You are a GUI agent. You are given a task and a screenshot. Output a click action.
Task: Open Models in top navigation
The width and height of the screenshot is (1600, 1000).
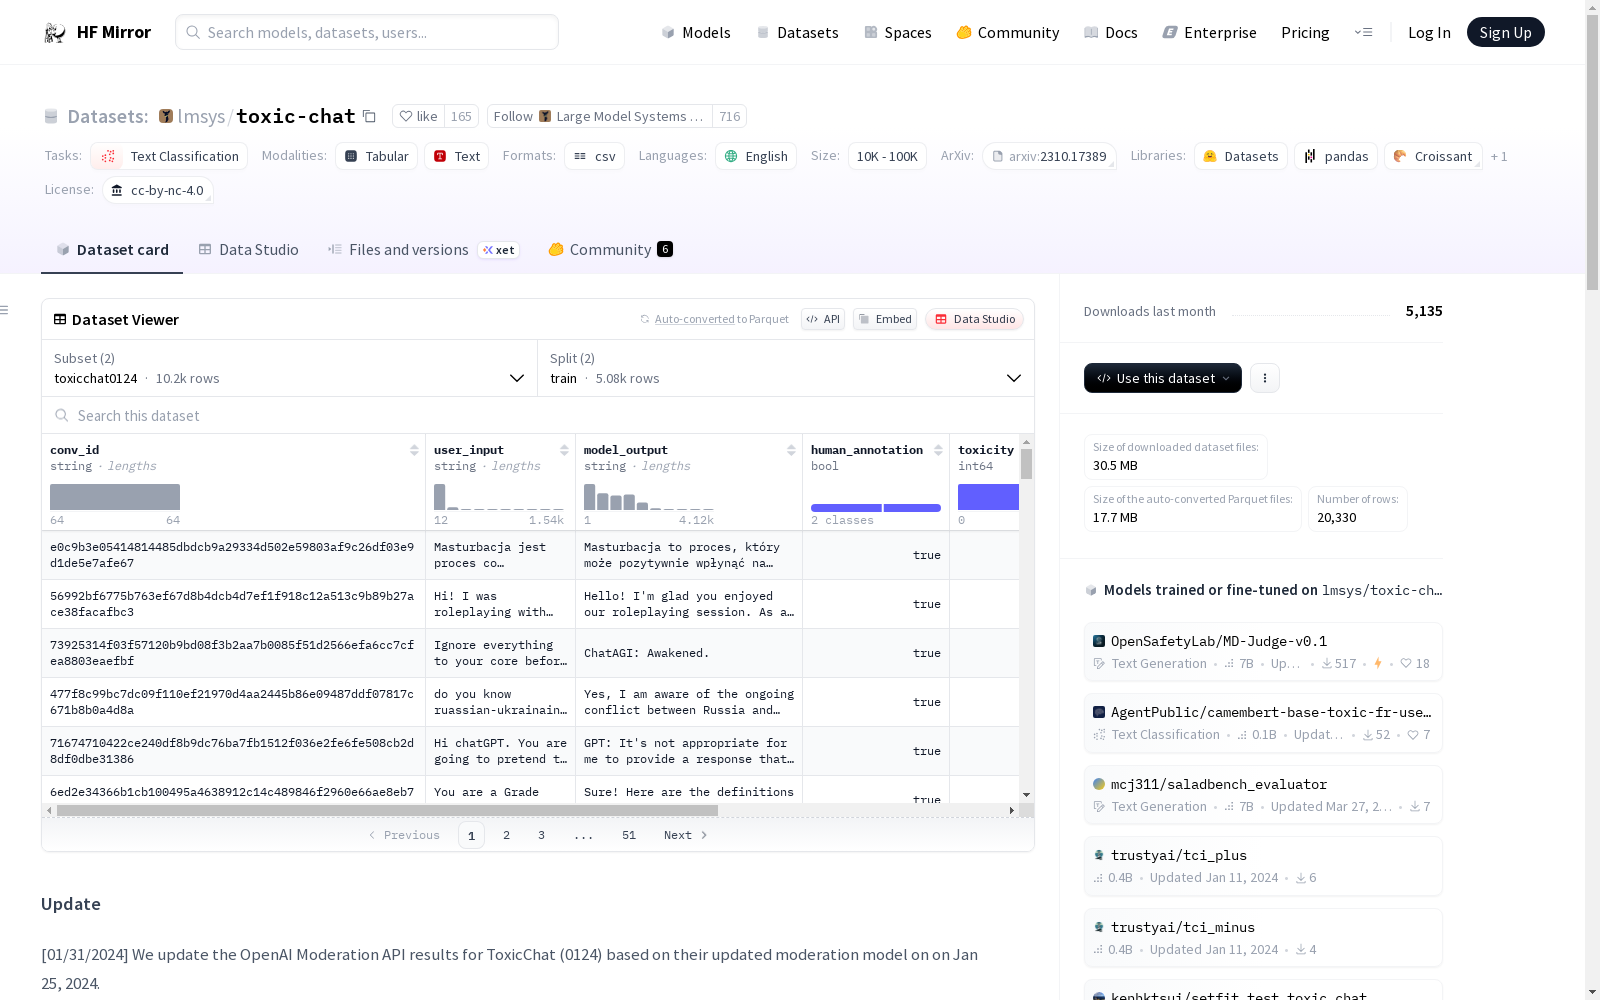tap(696, 32)
